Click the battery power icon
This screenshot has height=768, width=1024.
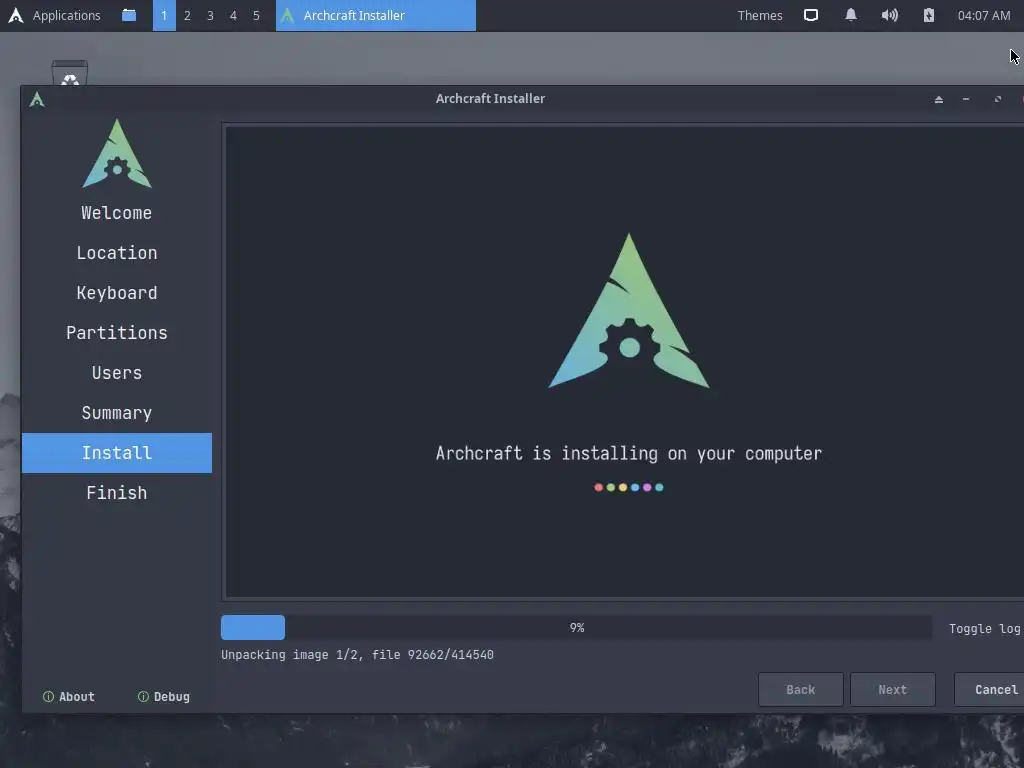click(929, 15)
